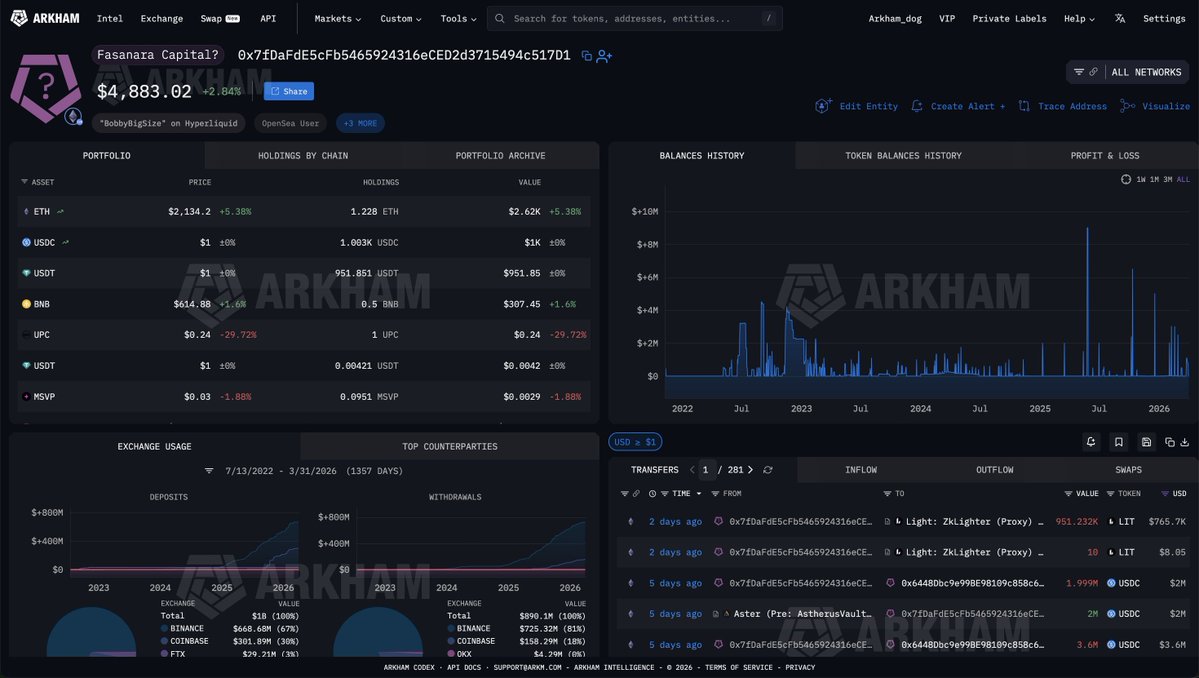Open the Markets dropdown menu
The width and height of the screenshot is (1199, 678).
(337, 18)
